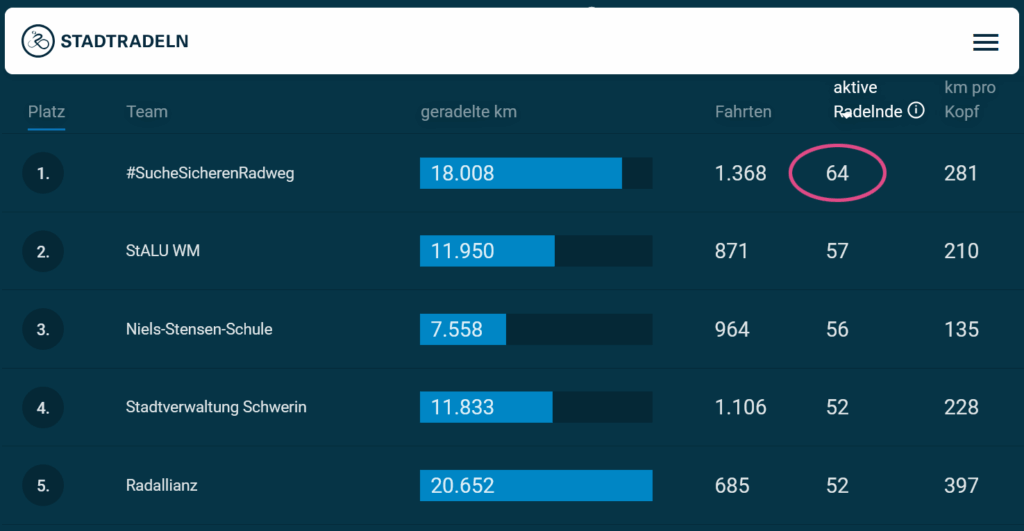The image size is (1024, 531).
Task: Select rank badge 2.
Action: [x=43, y=251]
